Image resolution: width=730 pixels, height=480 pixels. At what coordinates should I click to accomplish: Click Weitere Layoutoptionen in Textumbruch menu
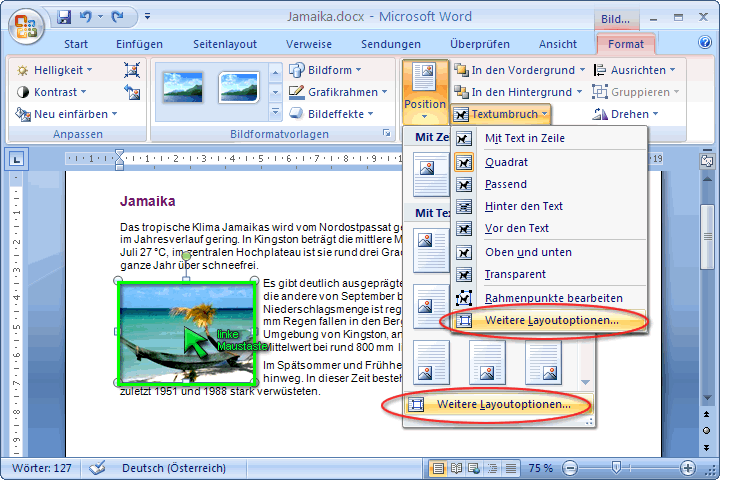(551, 321)
